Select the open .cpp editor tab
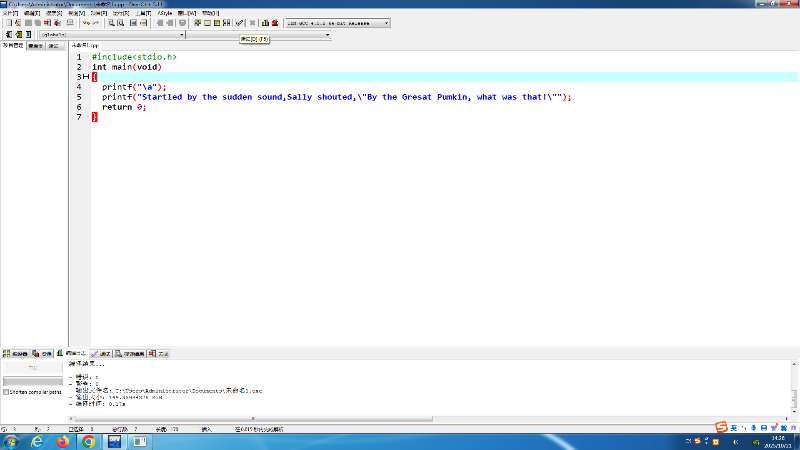The width and height of the screenshot is (800, 450). [85, 45]
